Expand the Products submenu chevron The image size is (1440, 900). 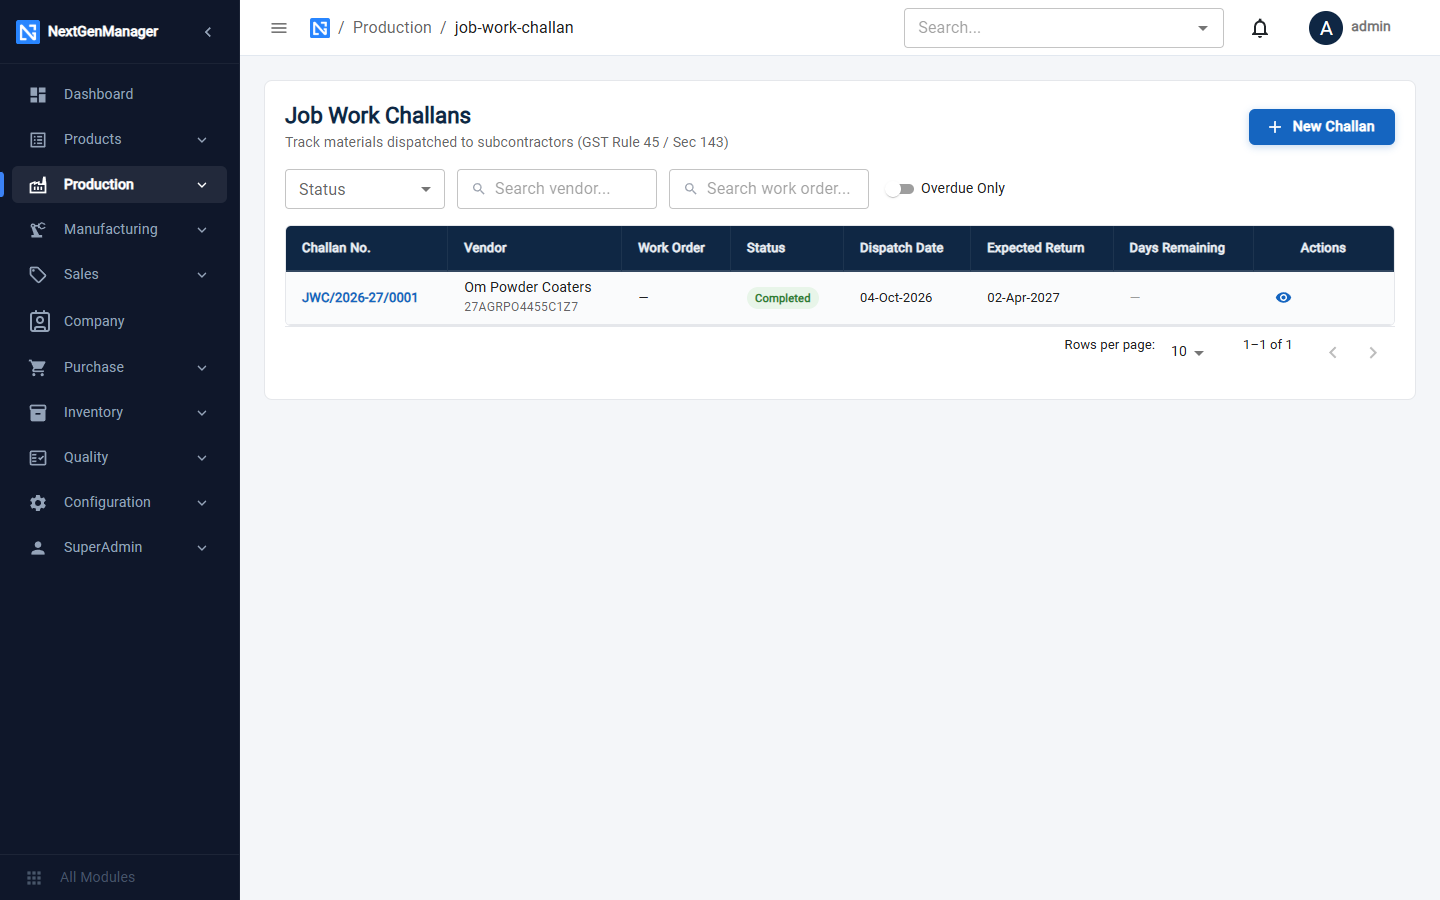pos(202,140)
